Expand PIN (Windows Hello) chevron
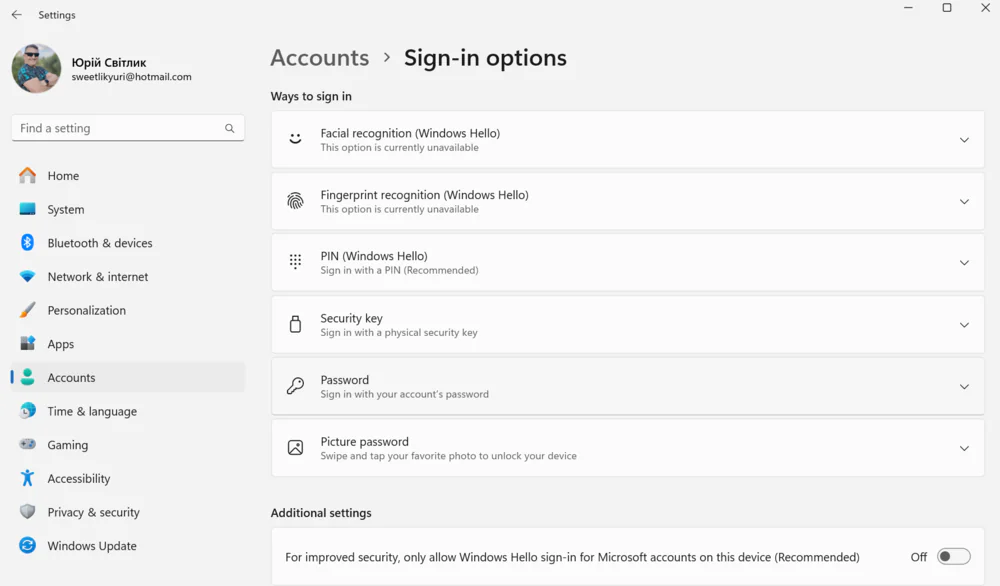Screen dimensions: 1000x586 (x=964, y=263)
